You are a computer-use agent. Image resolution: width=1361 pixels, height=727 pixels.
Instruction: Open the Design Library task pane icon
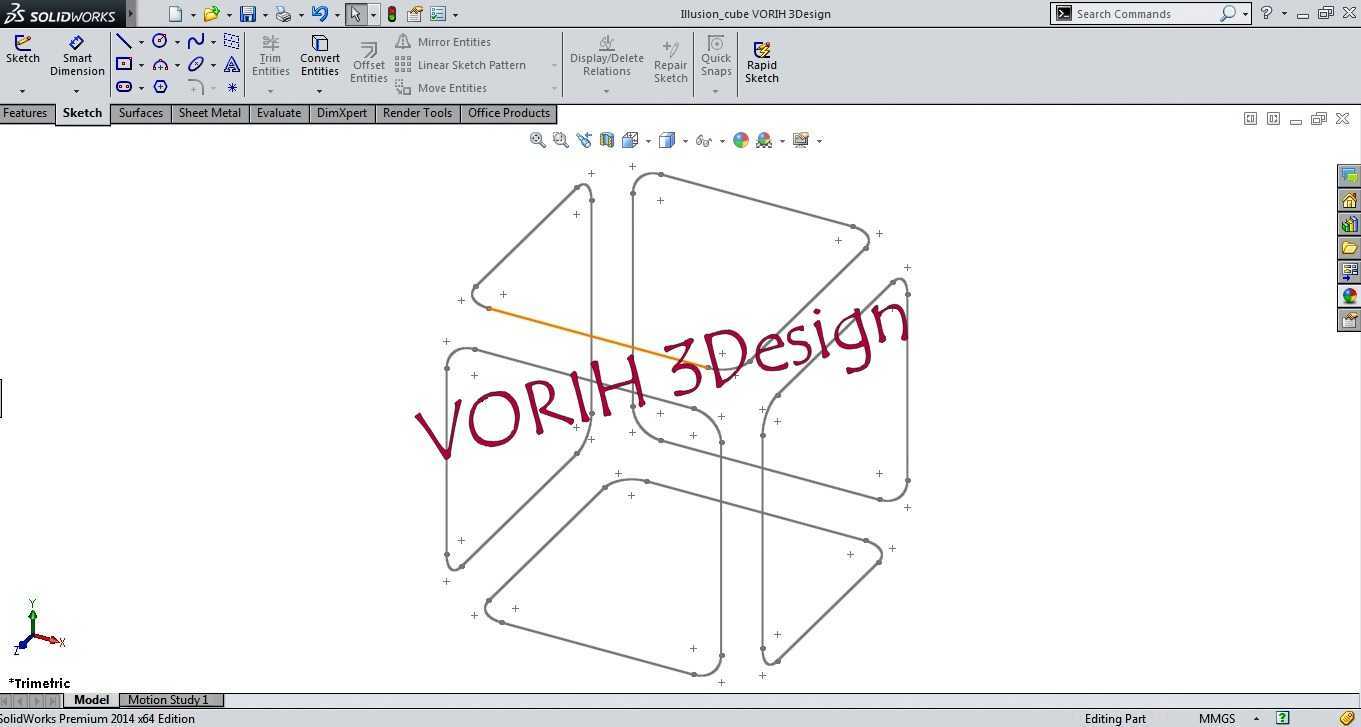pyautogui.click(x=1350, y=224)
